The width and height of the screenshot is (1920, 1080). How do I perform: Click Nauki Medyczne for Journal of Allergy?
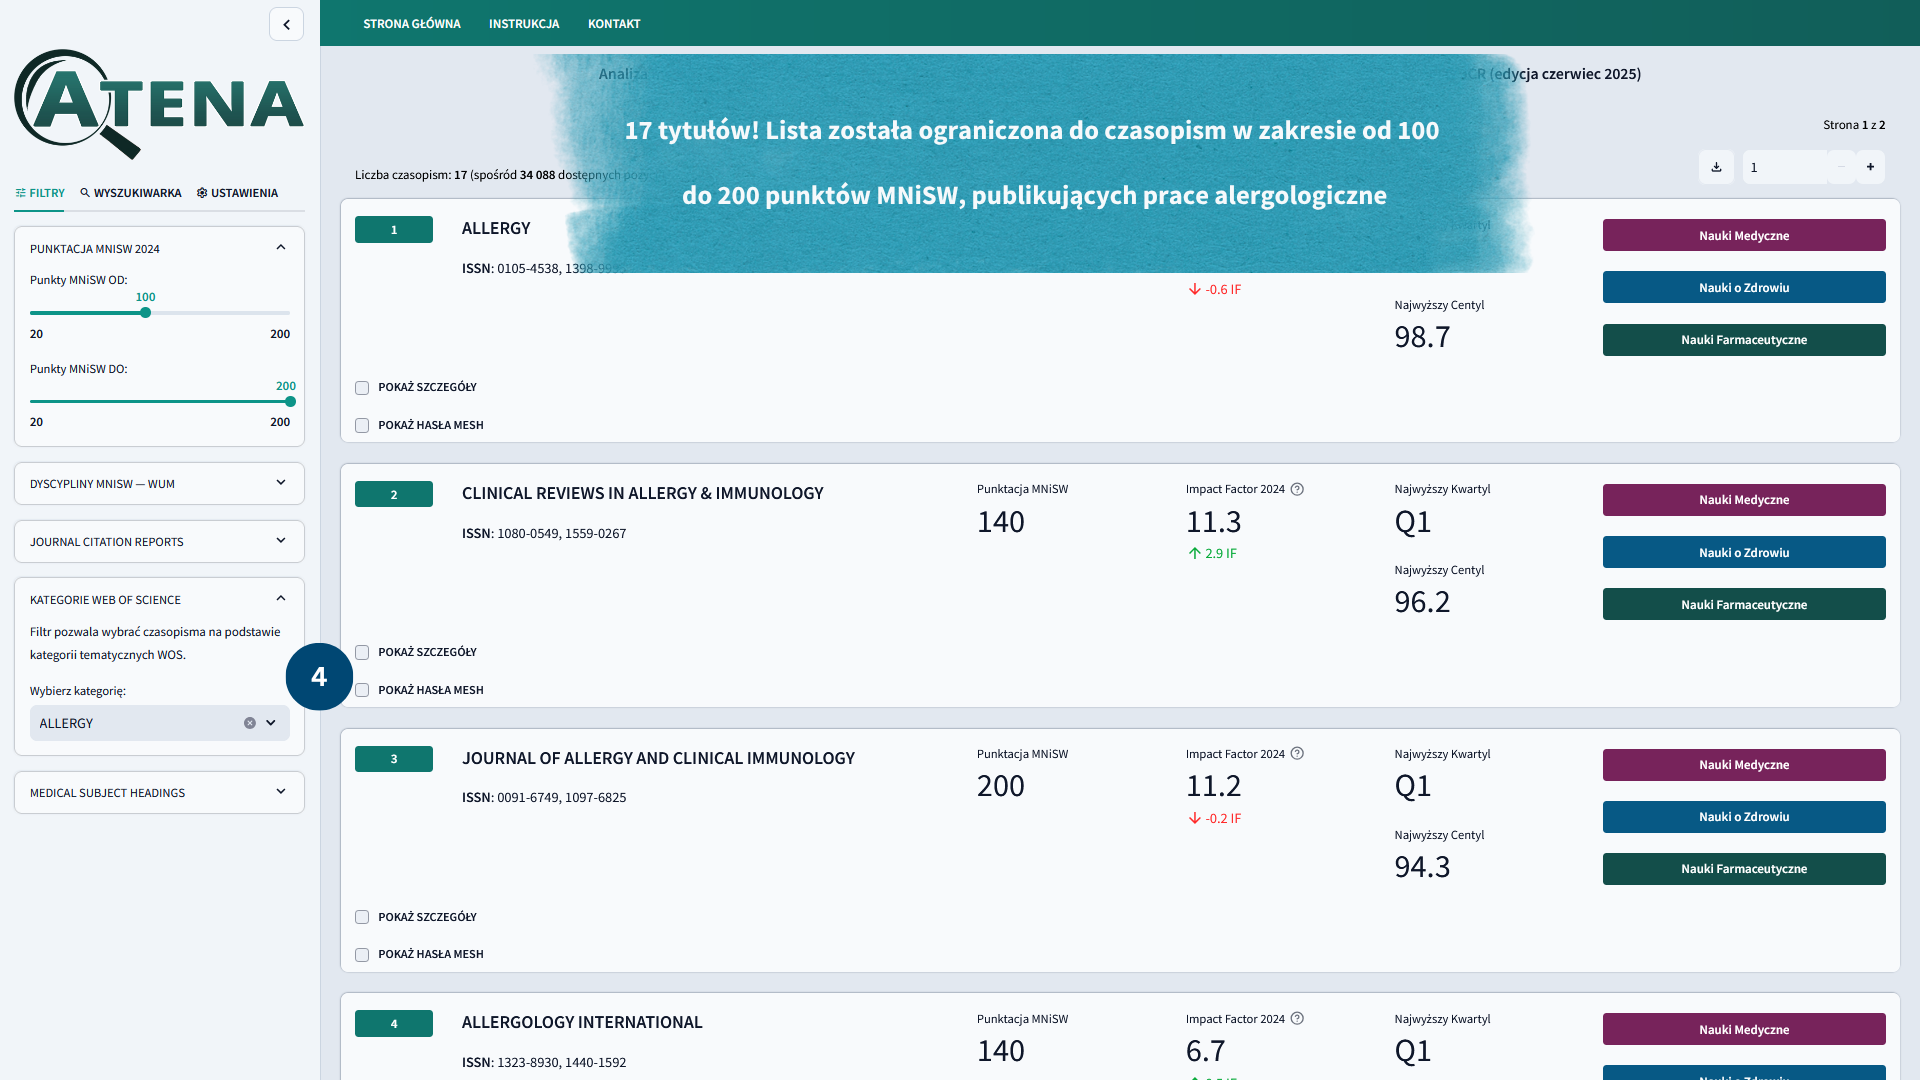click(1744, 765)
